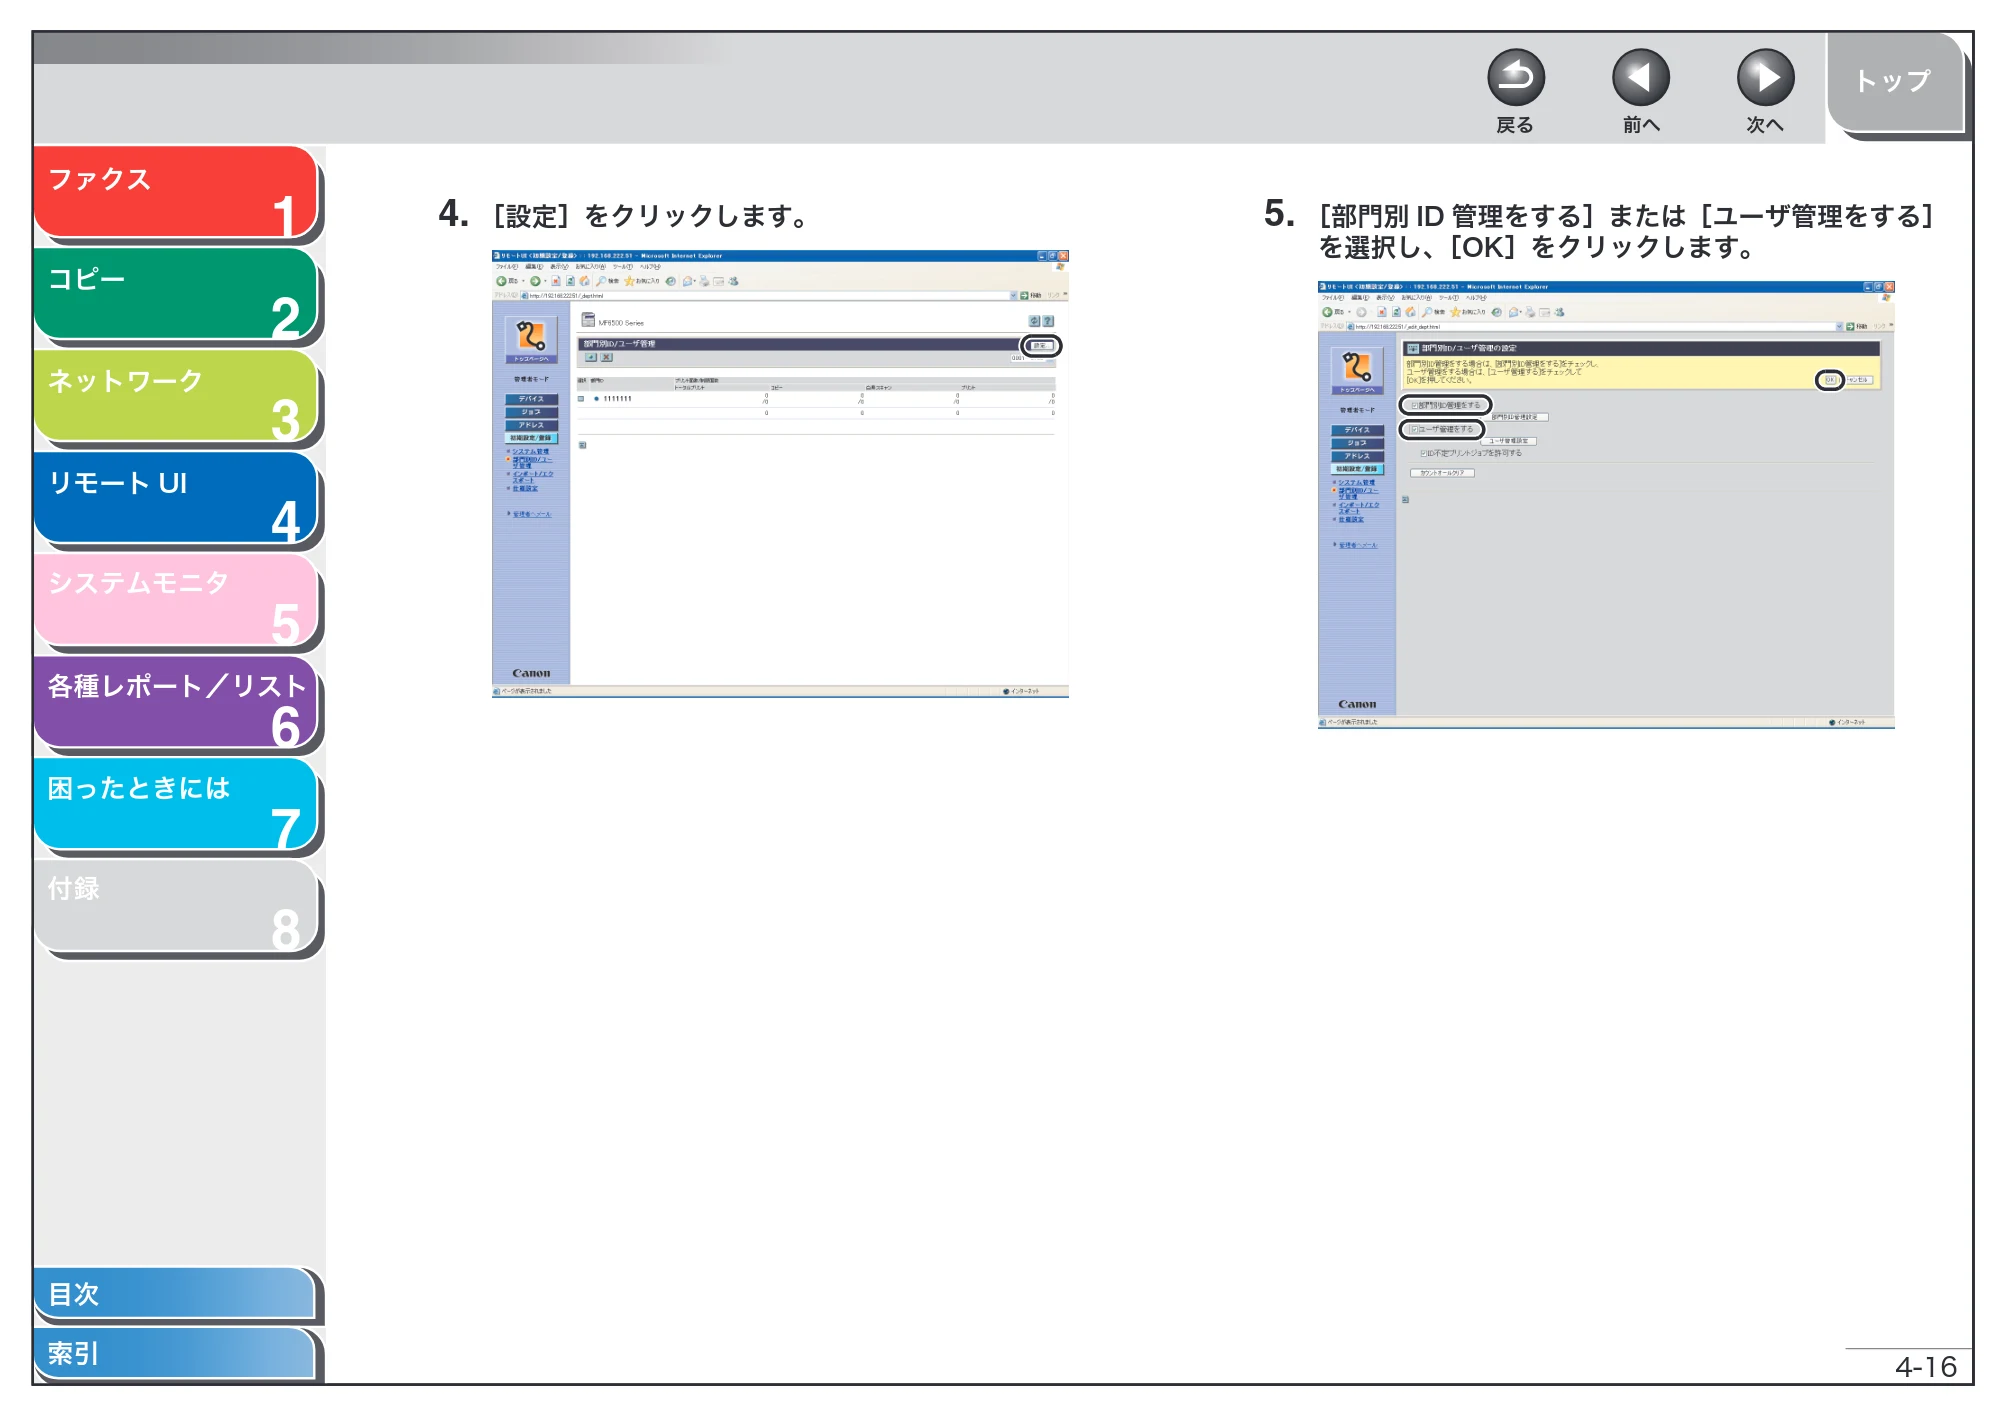Click help question-mark icon in step 4 screenshot
The width and height of the screenshot is (2000, 1415).
pyautogui.click(x=1048, y=321)
